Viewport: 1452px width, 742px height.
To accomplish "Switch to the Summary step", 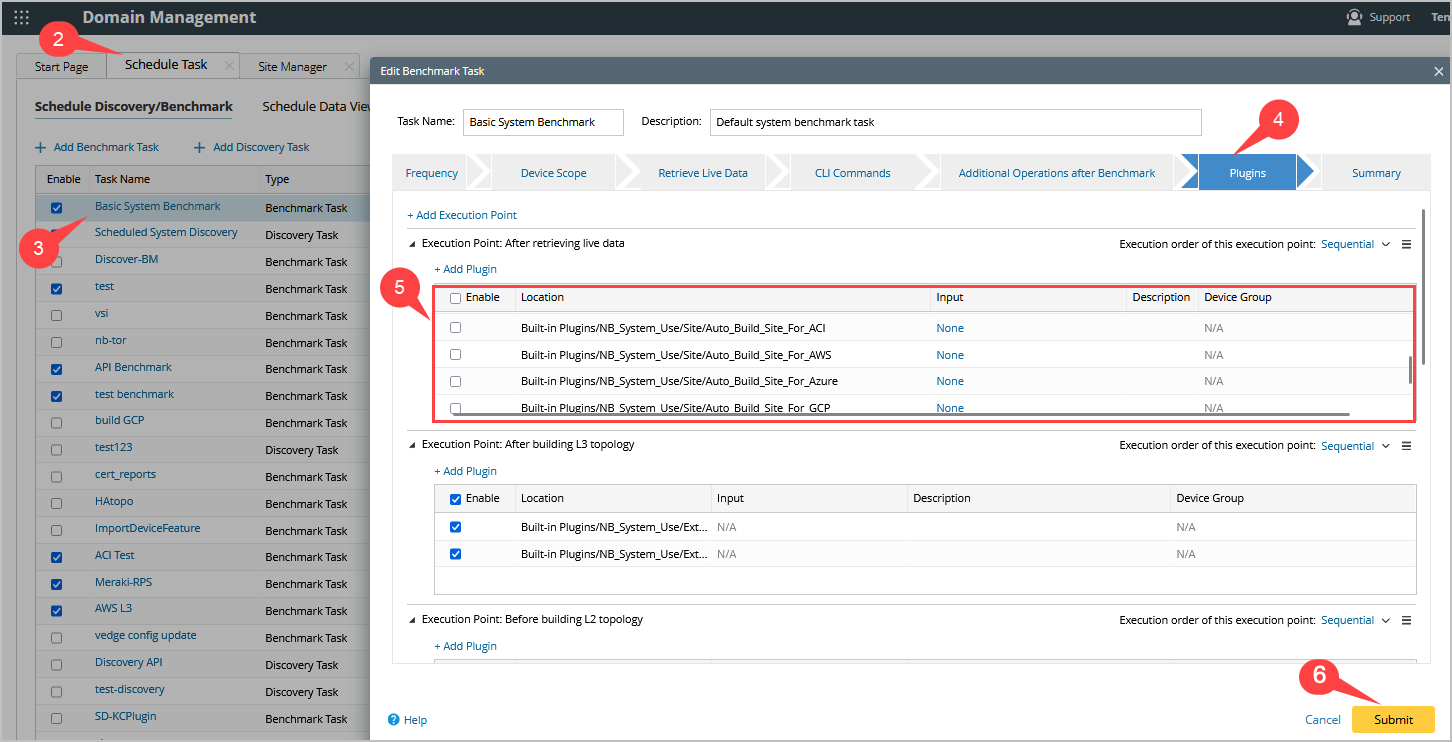I will [1375, 173].
